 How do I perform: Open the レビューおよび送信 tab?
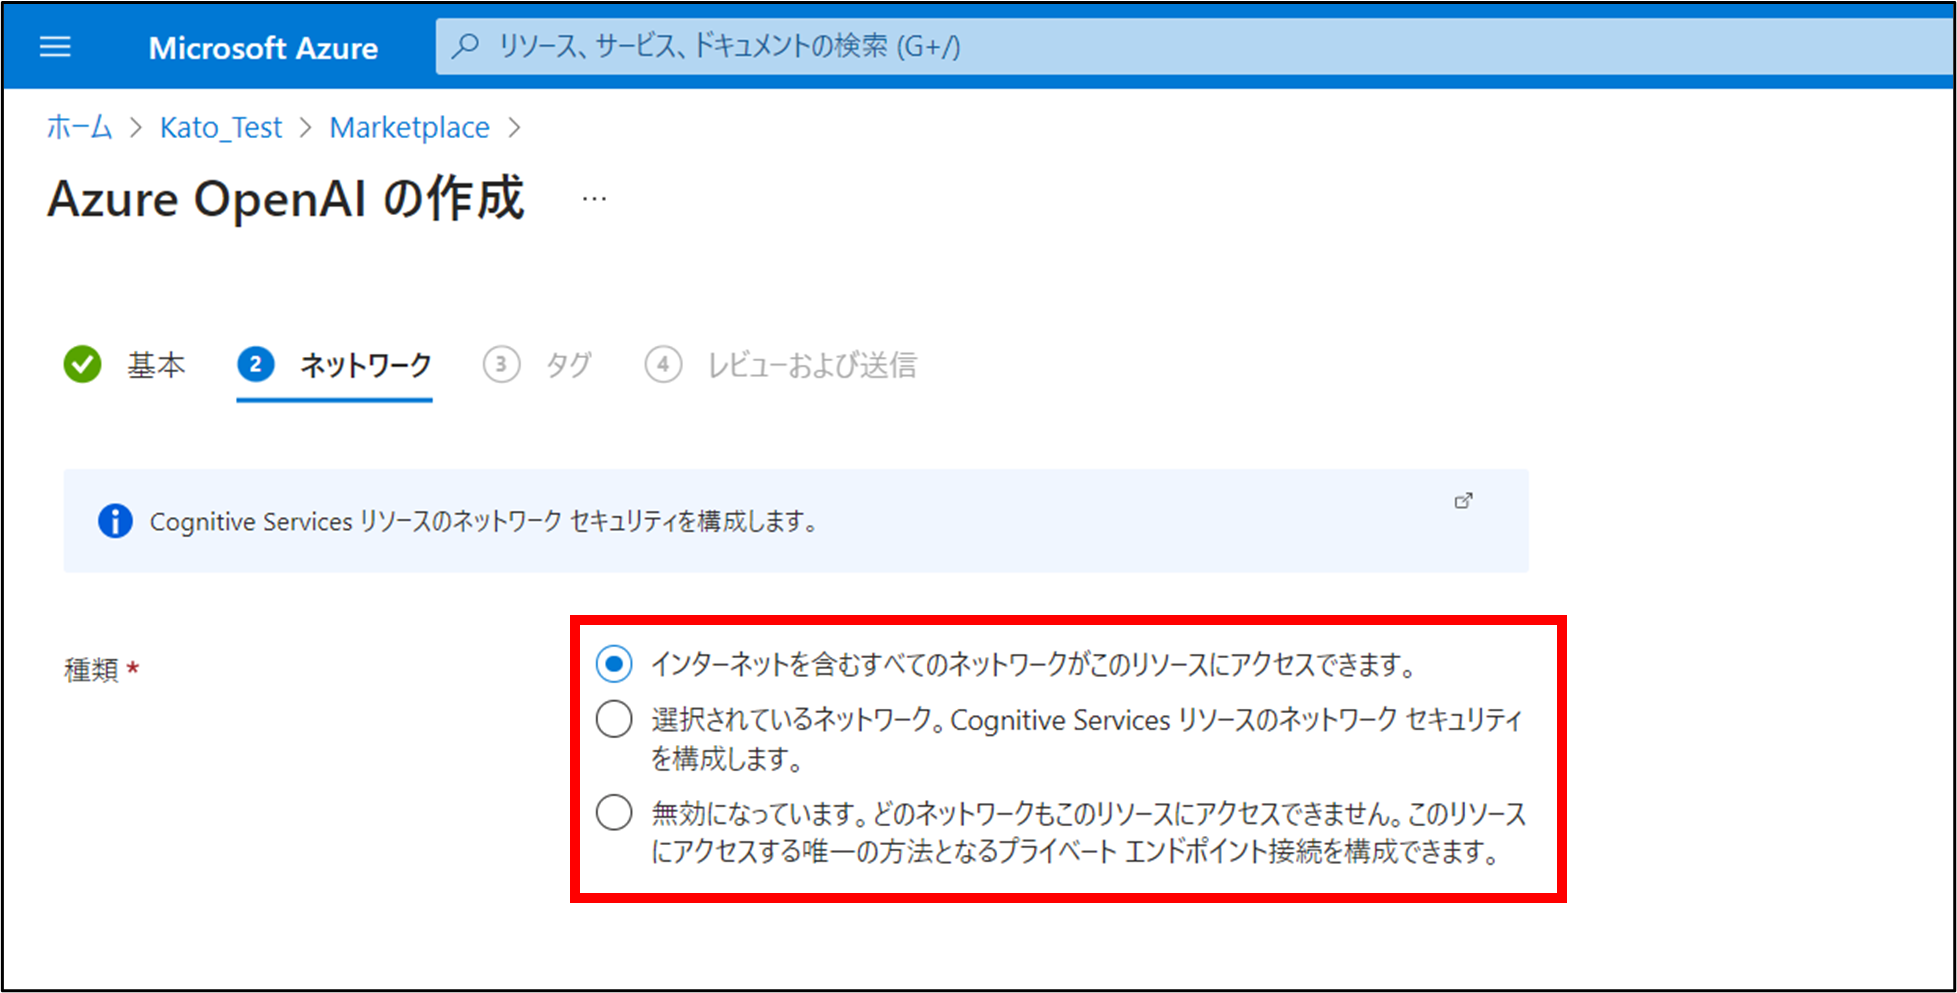click(x=811, y=365)
